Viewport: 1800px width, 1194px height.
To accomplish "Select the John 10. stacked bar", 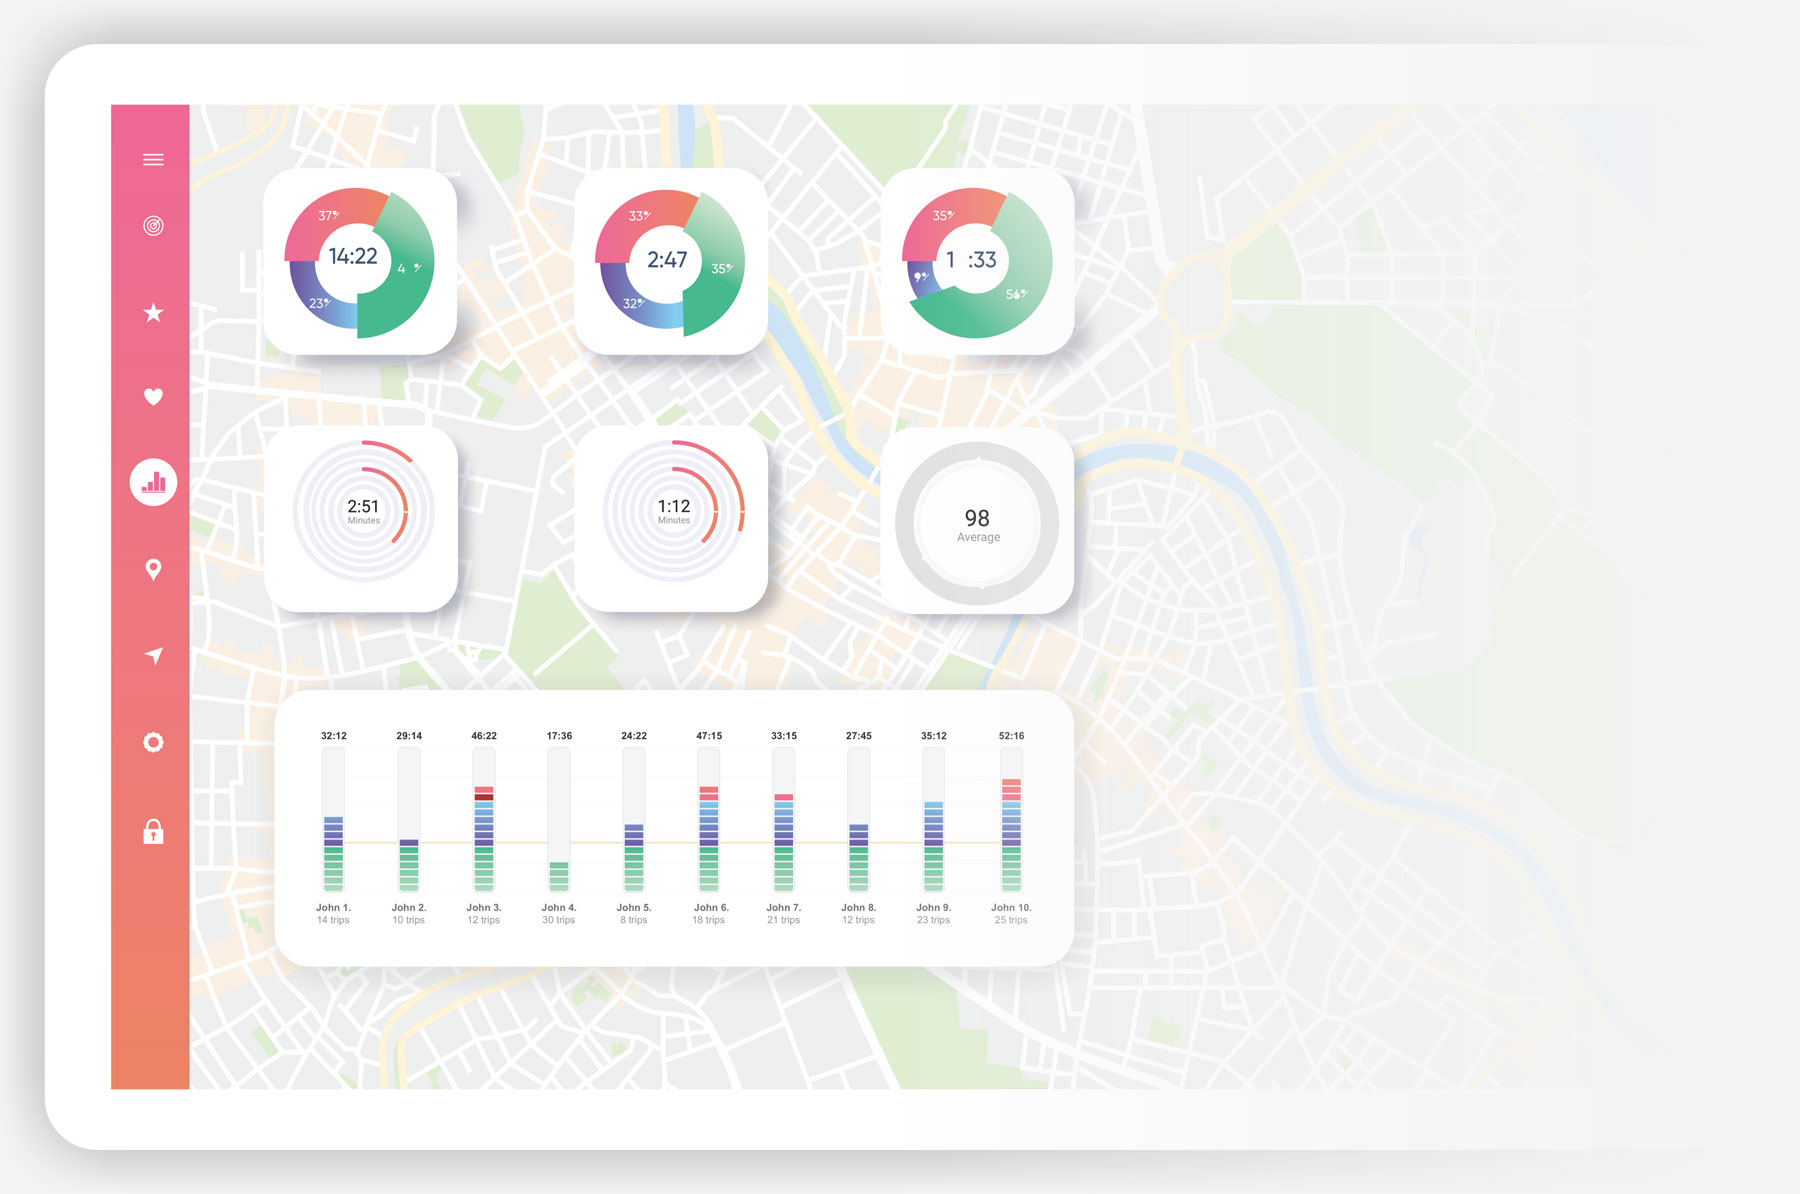I will tap(1011, 820).
